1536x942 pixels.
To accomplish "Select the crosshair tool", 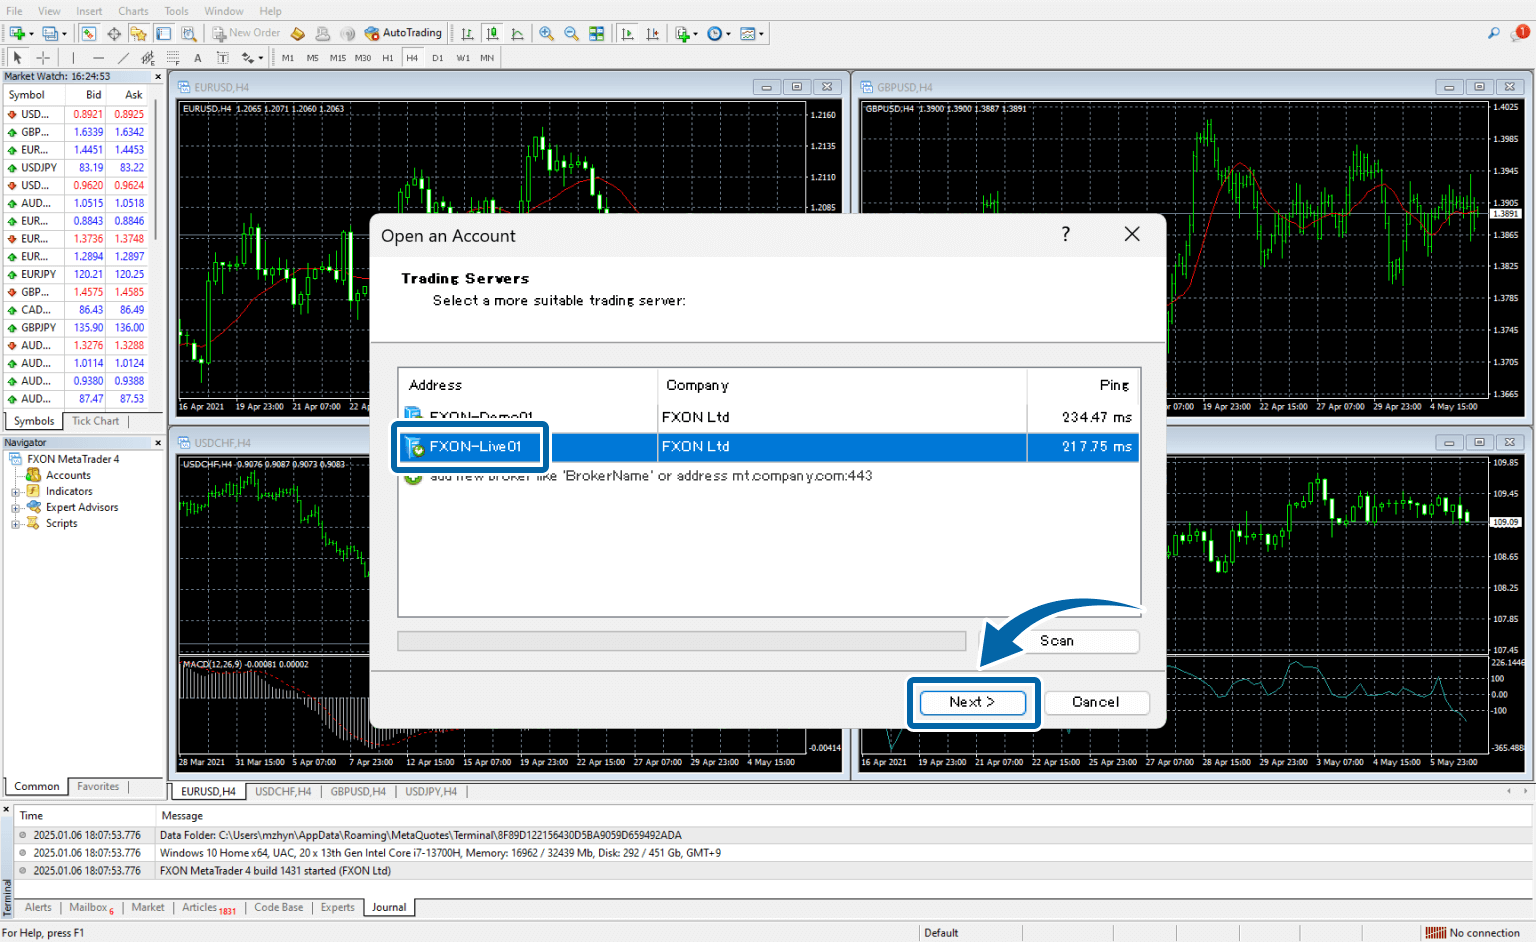I will click(43, 58).
